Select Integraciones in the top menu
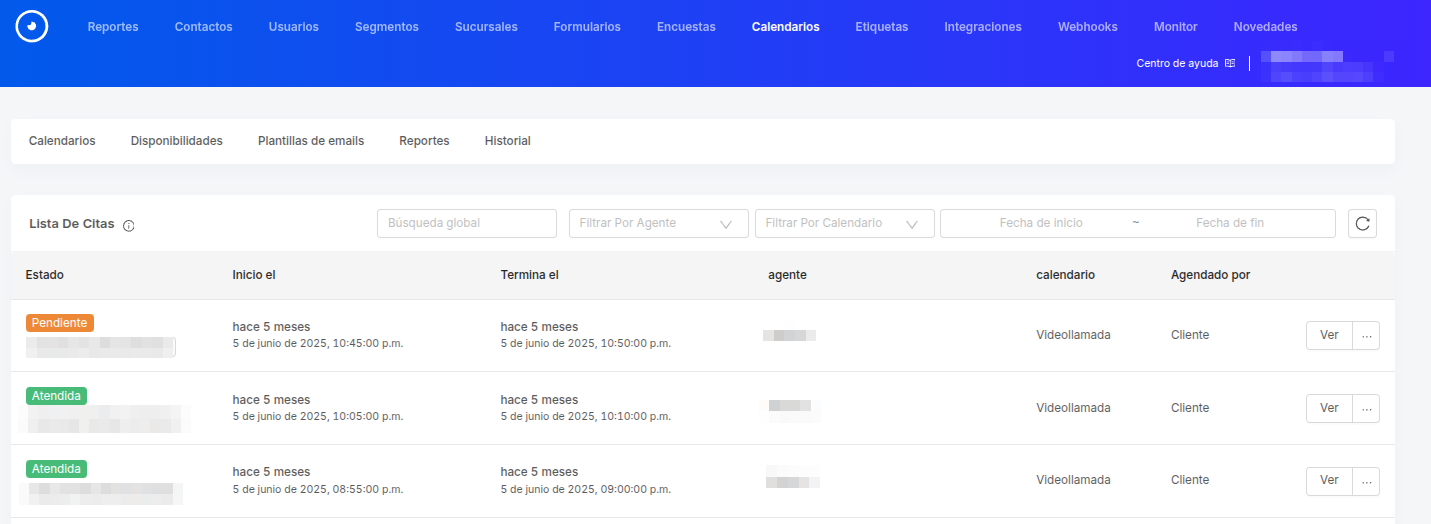1431x524 pixels. [983, 27]
